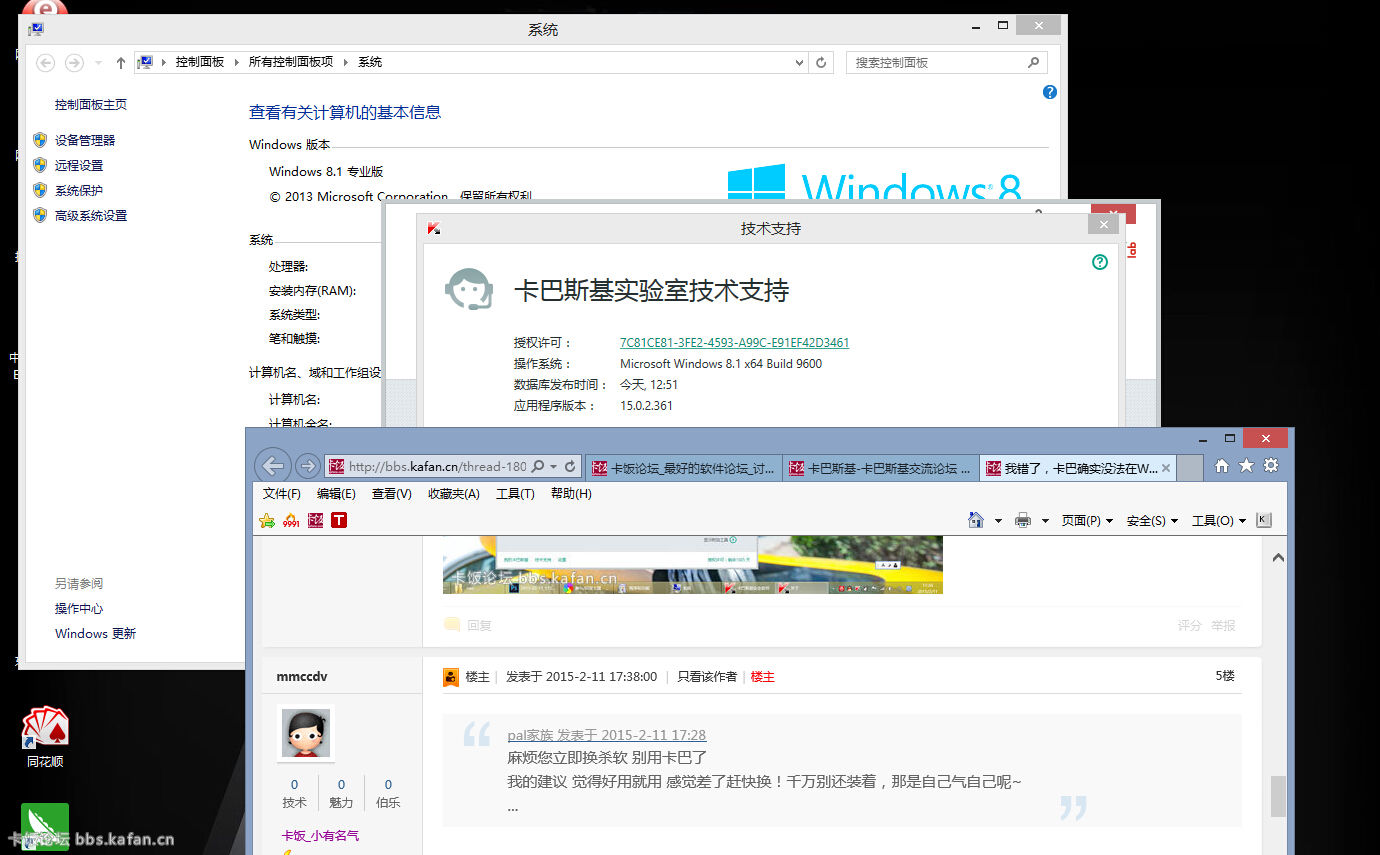Open 页面(P) dropdown menu
Screen dimensions: 1380x855
pos(1087,521)
